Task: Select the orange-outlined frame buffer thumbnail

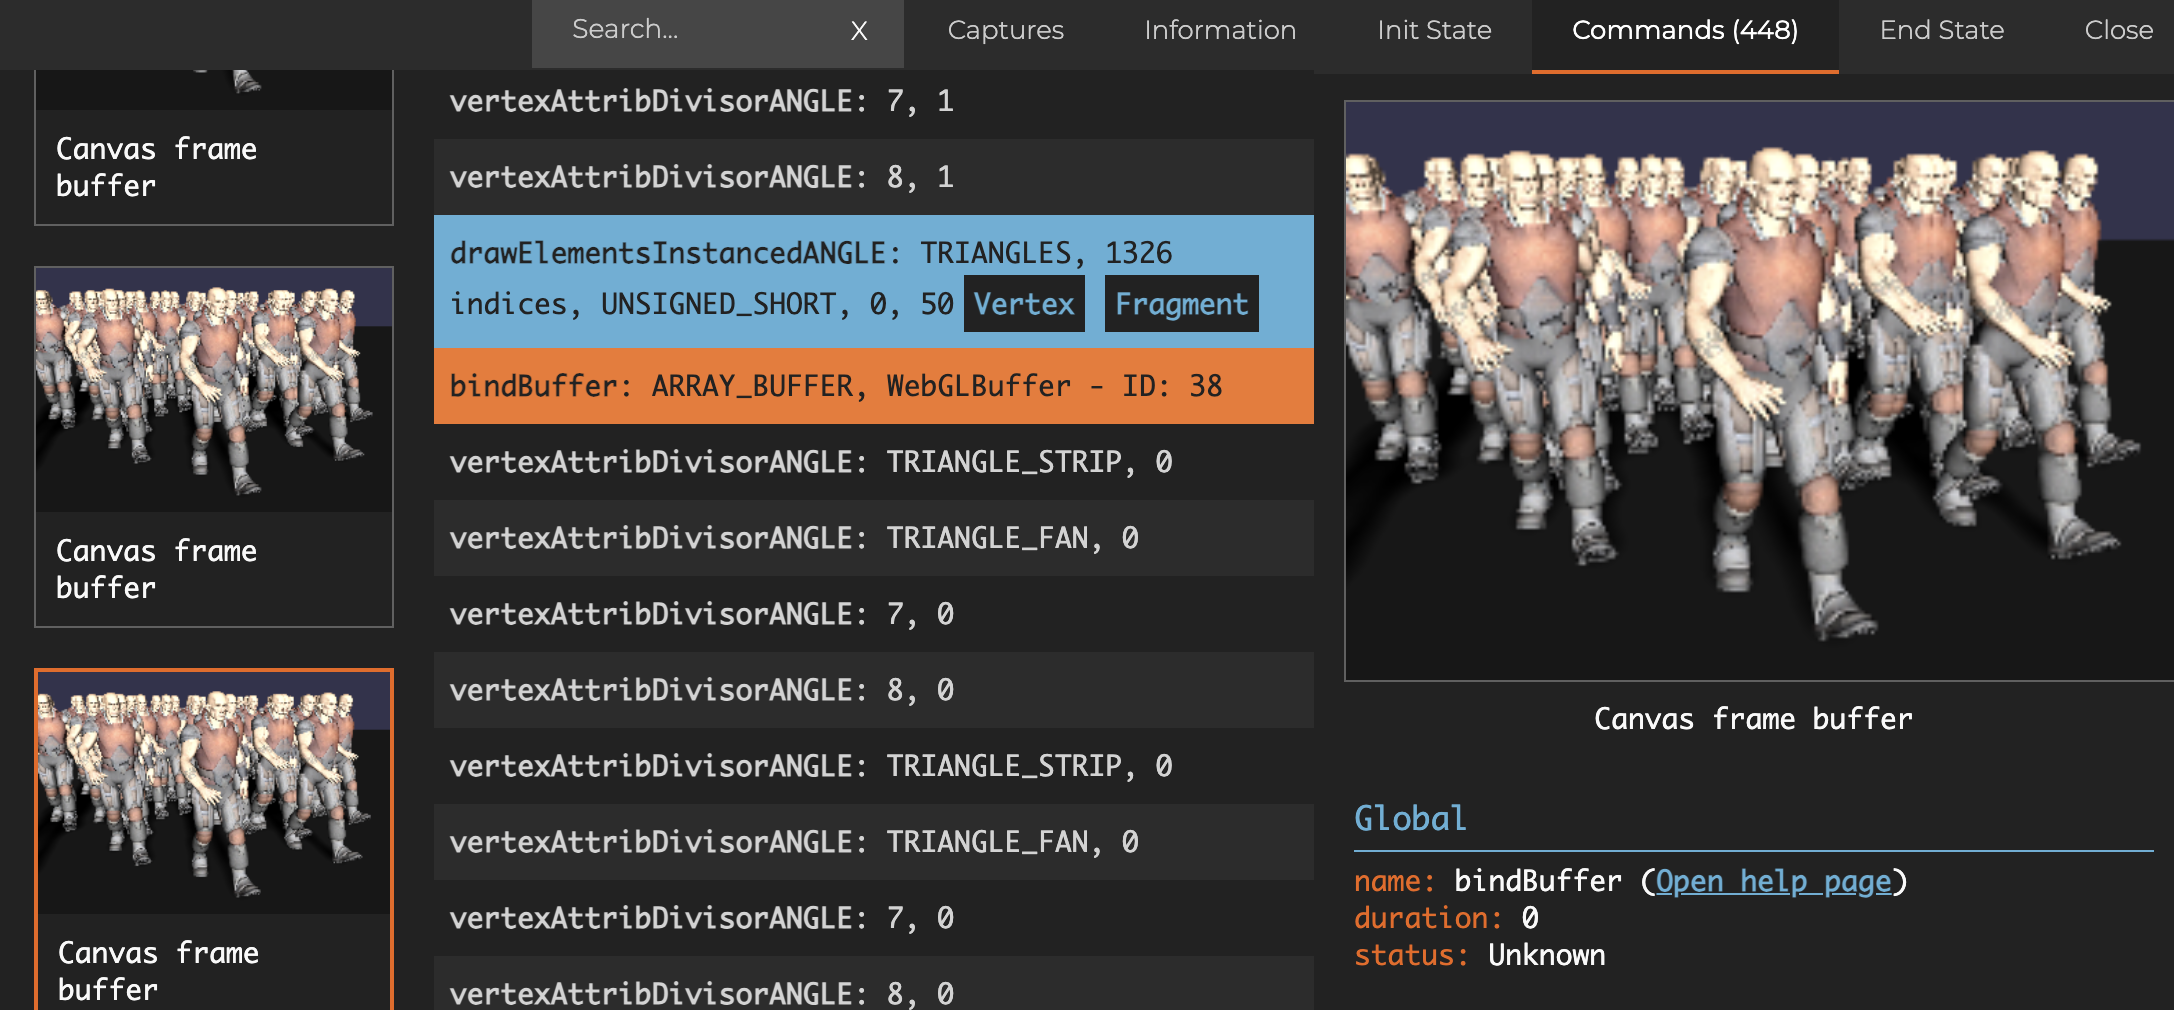Action: click(213, 840)
